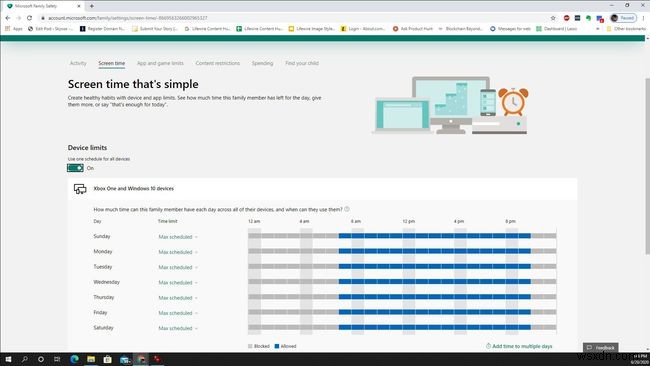This screenshot has width=650, height=366.
Task: Expand Thursday's Max scheduled time limit dropdown
Action: pos(178,298)
